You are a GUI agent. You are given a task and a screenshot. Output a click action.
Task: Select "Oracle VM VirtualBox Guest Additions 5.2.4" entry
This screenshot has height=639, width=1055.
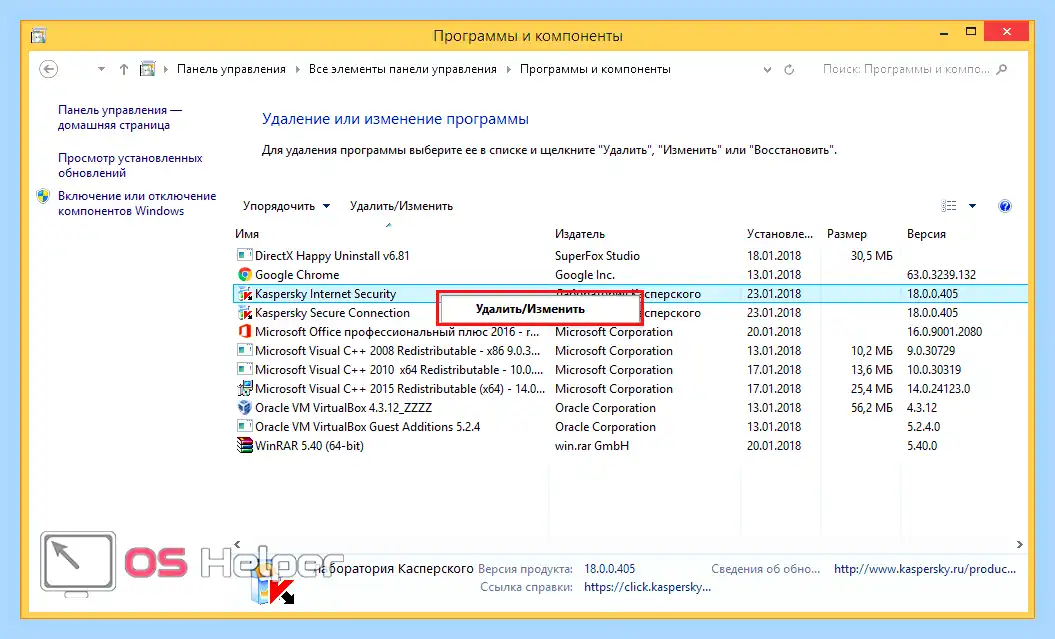coord(367,426)
